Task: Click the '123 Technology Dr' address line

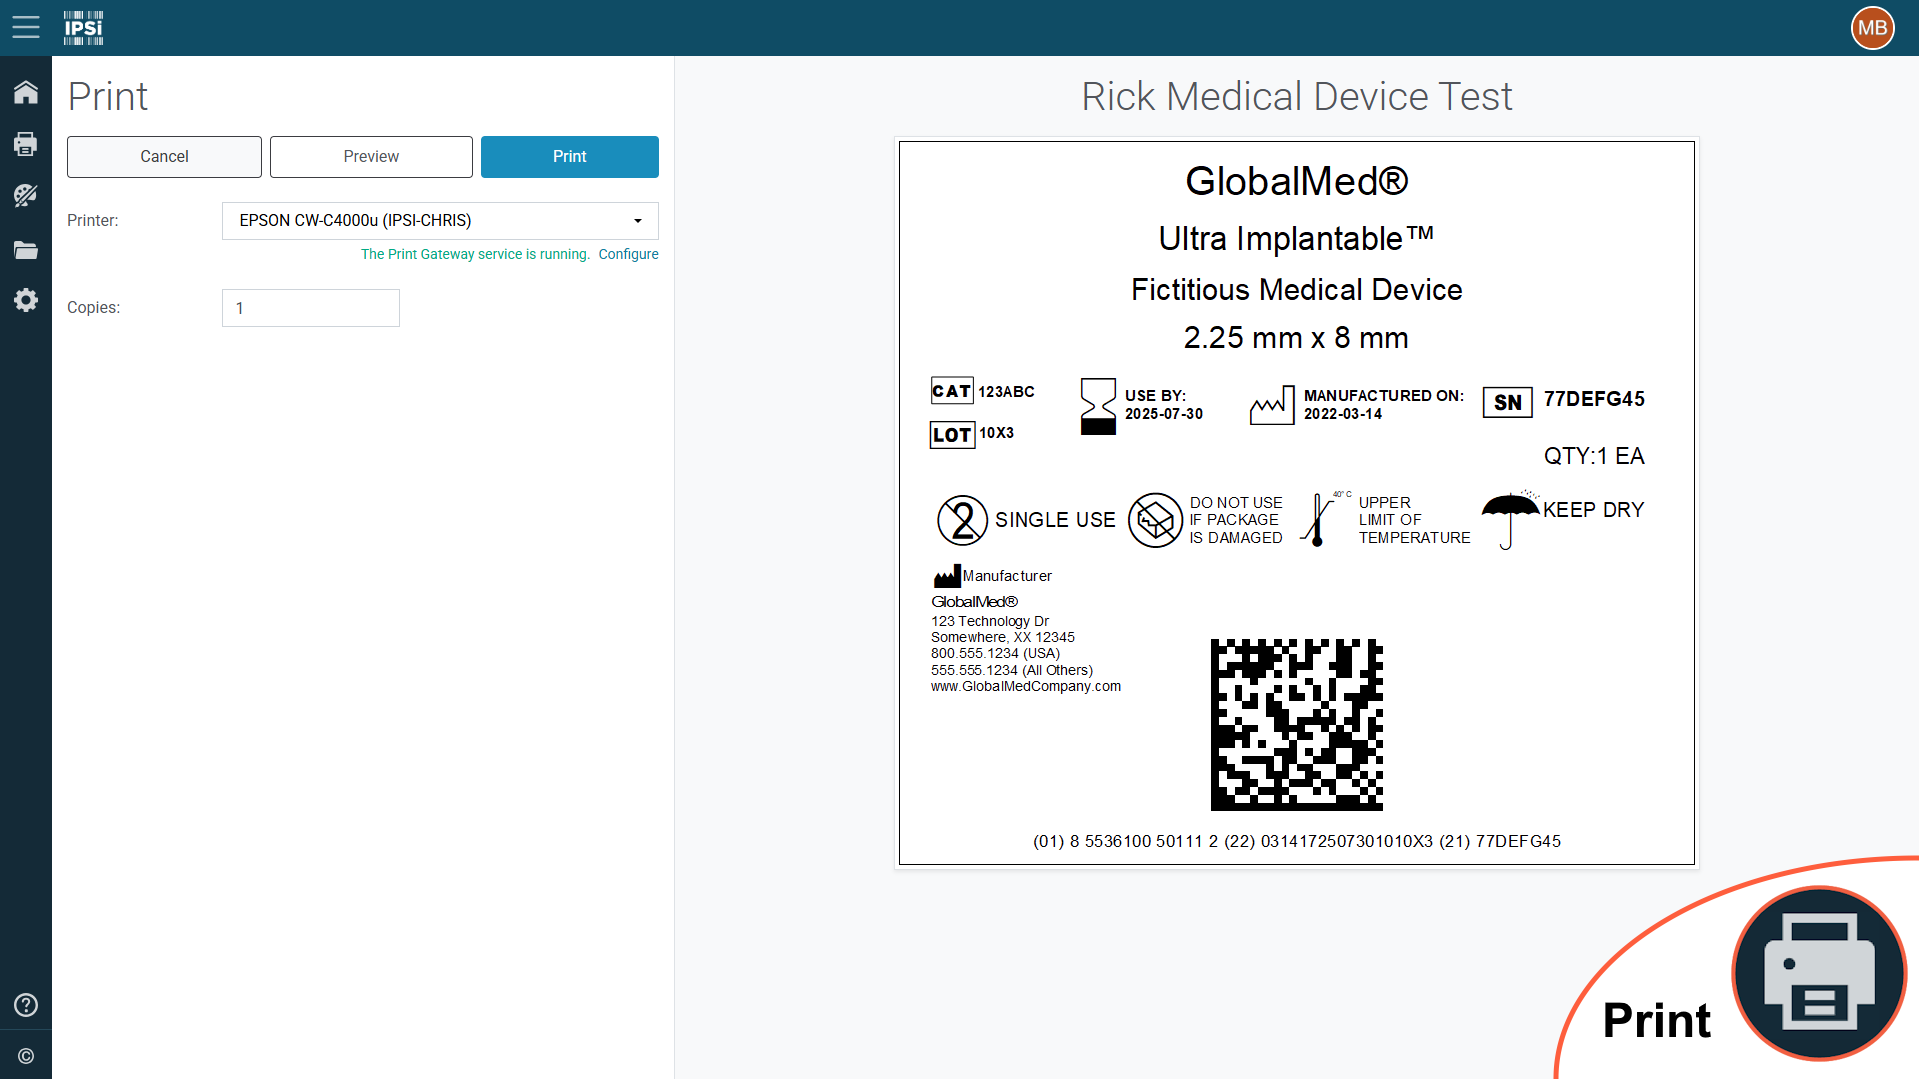Action: (990, 621)
